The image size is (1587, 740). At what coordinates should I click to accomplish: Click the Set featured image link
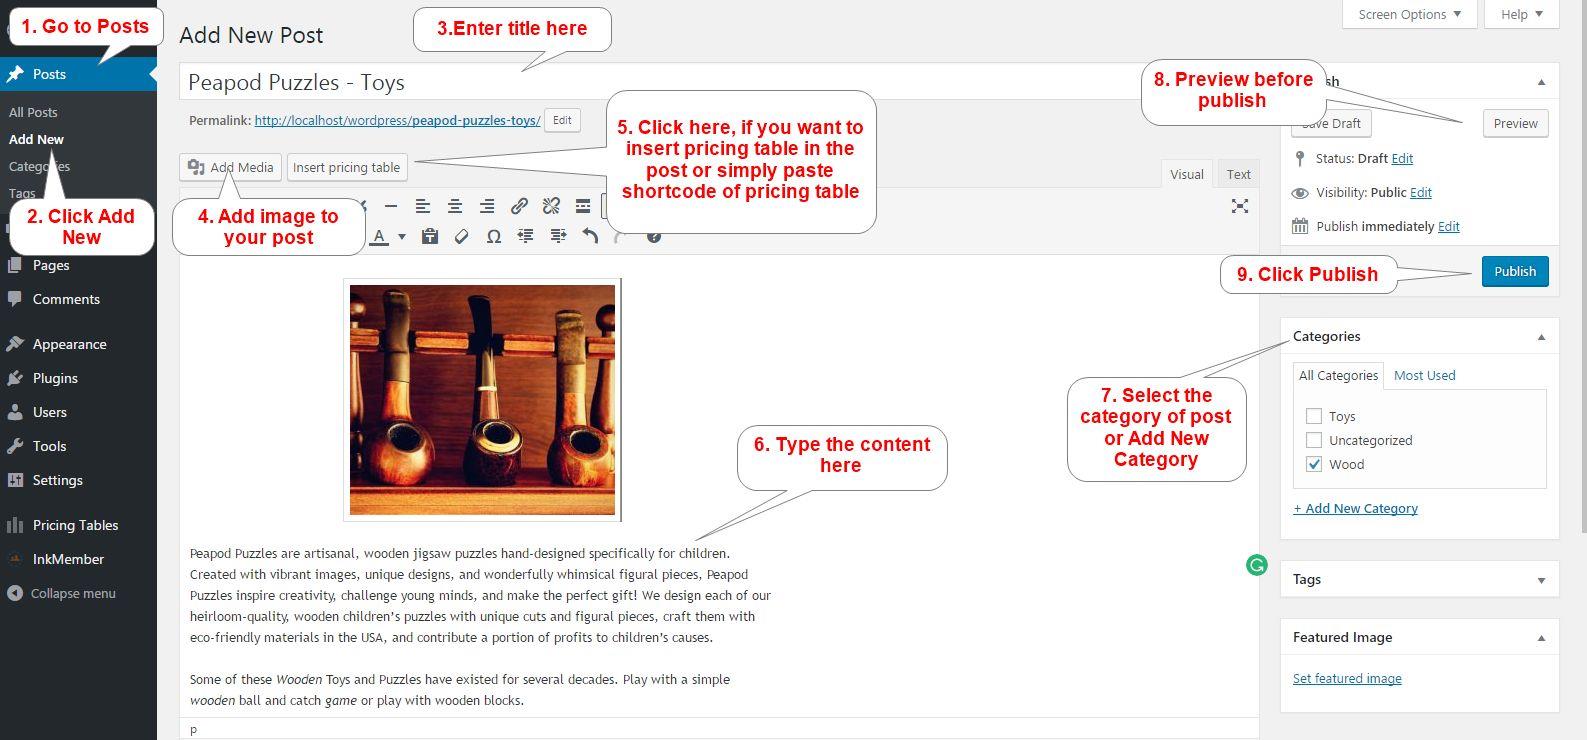1347,678
